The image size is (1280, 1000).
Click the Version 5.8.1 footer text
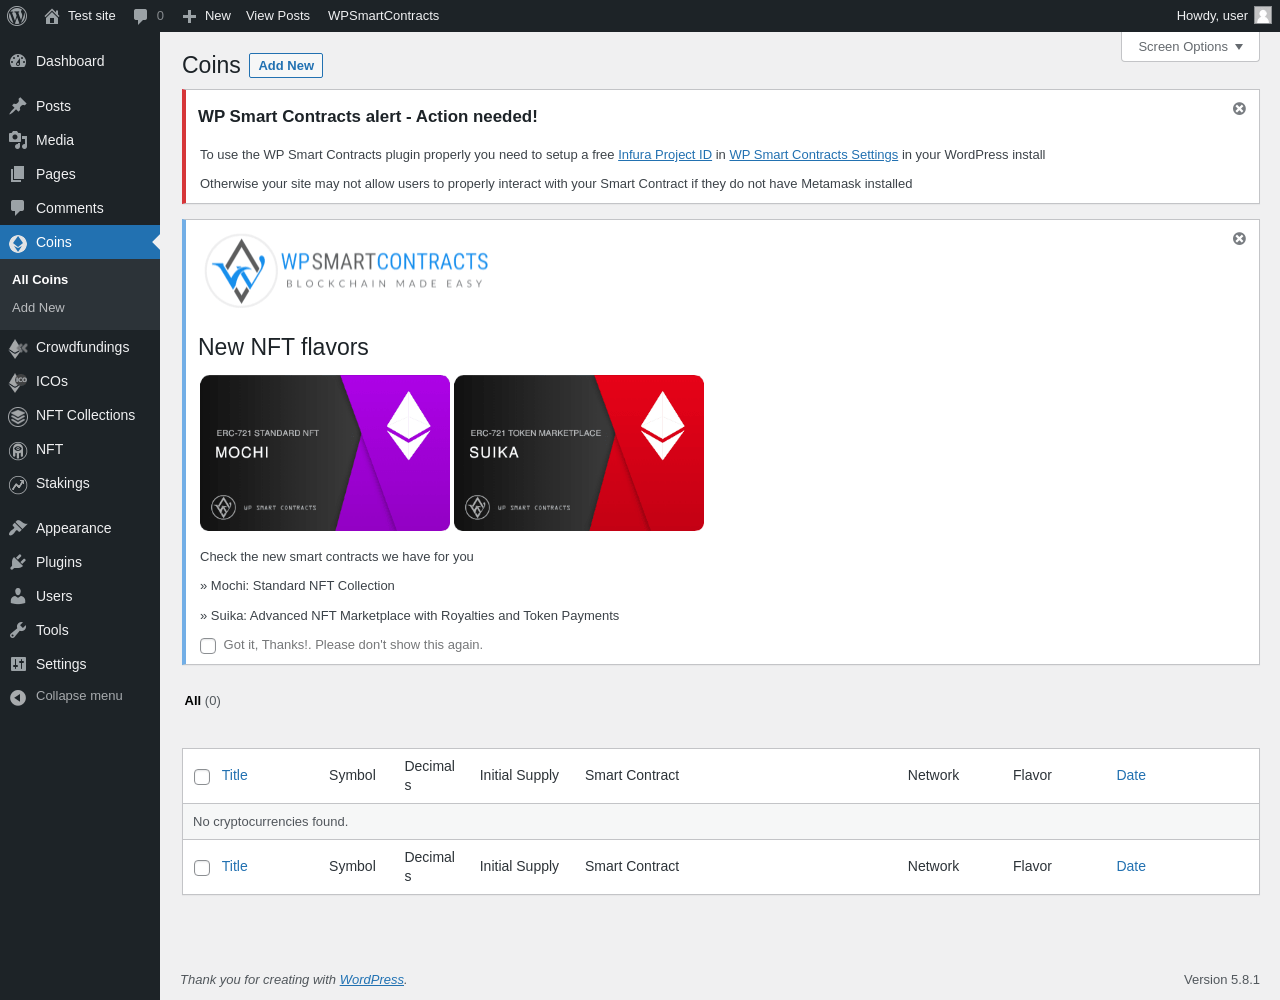[1222, 980]
